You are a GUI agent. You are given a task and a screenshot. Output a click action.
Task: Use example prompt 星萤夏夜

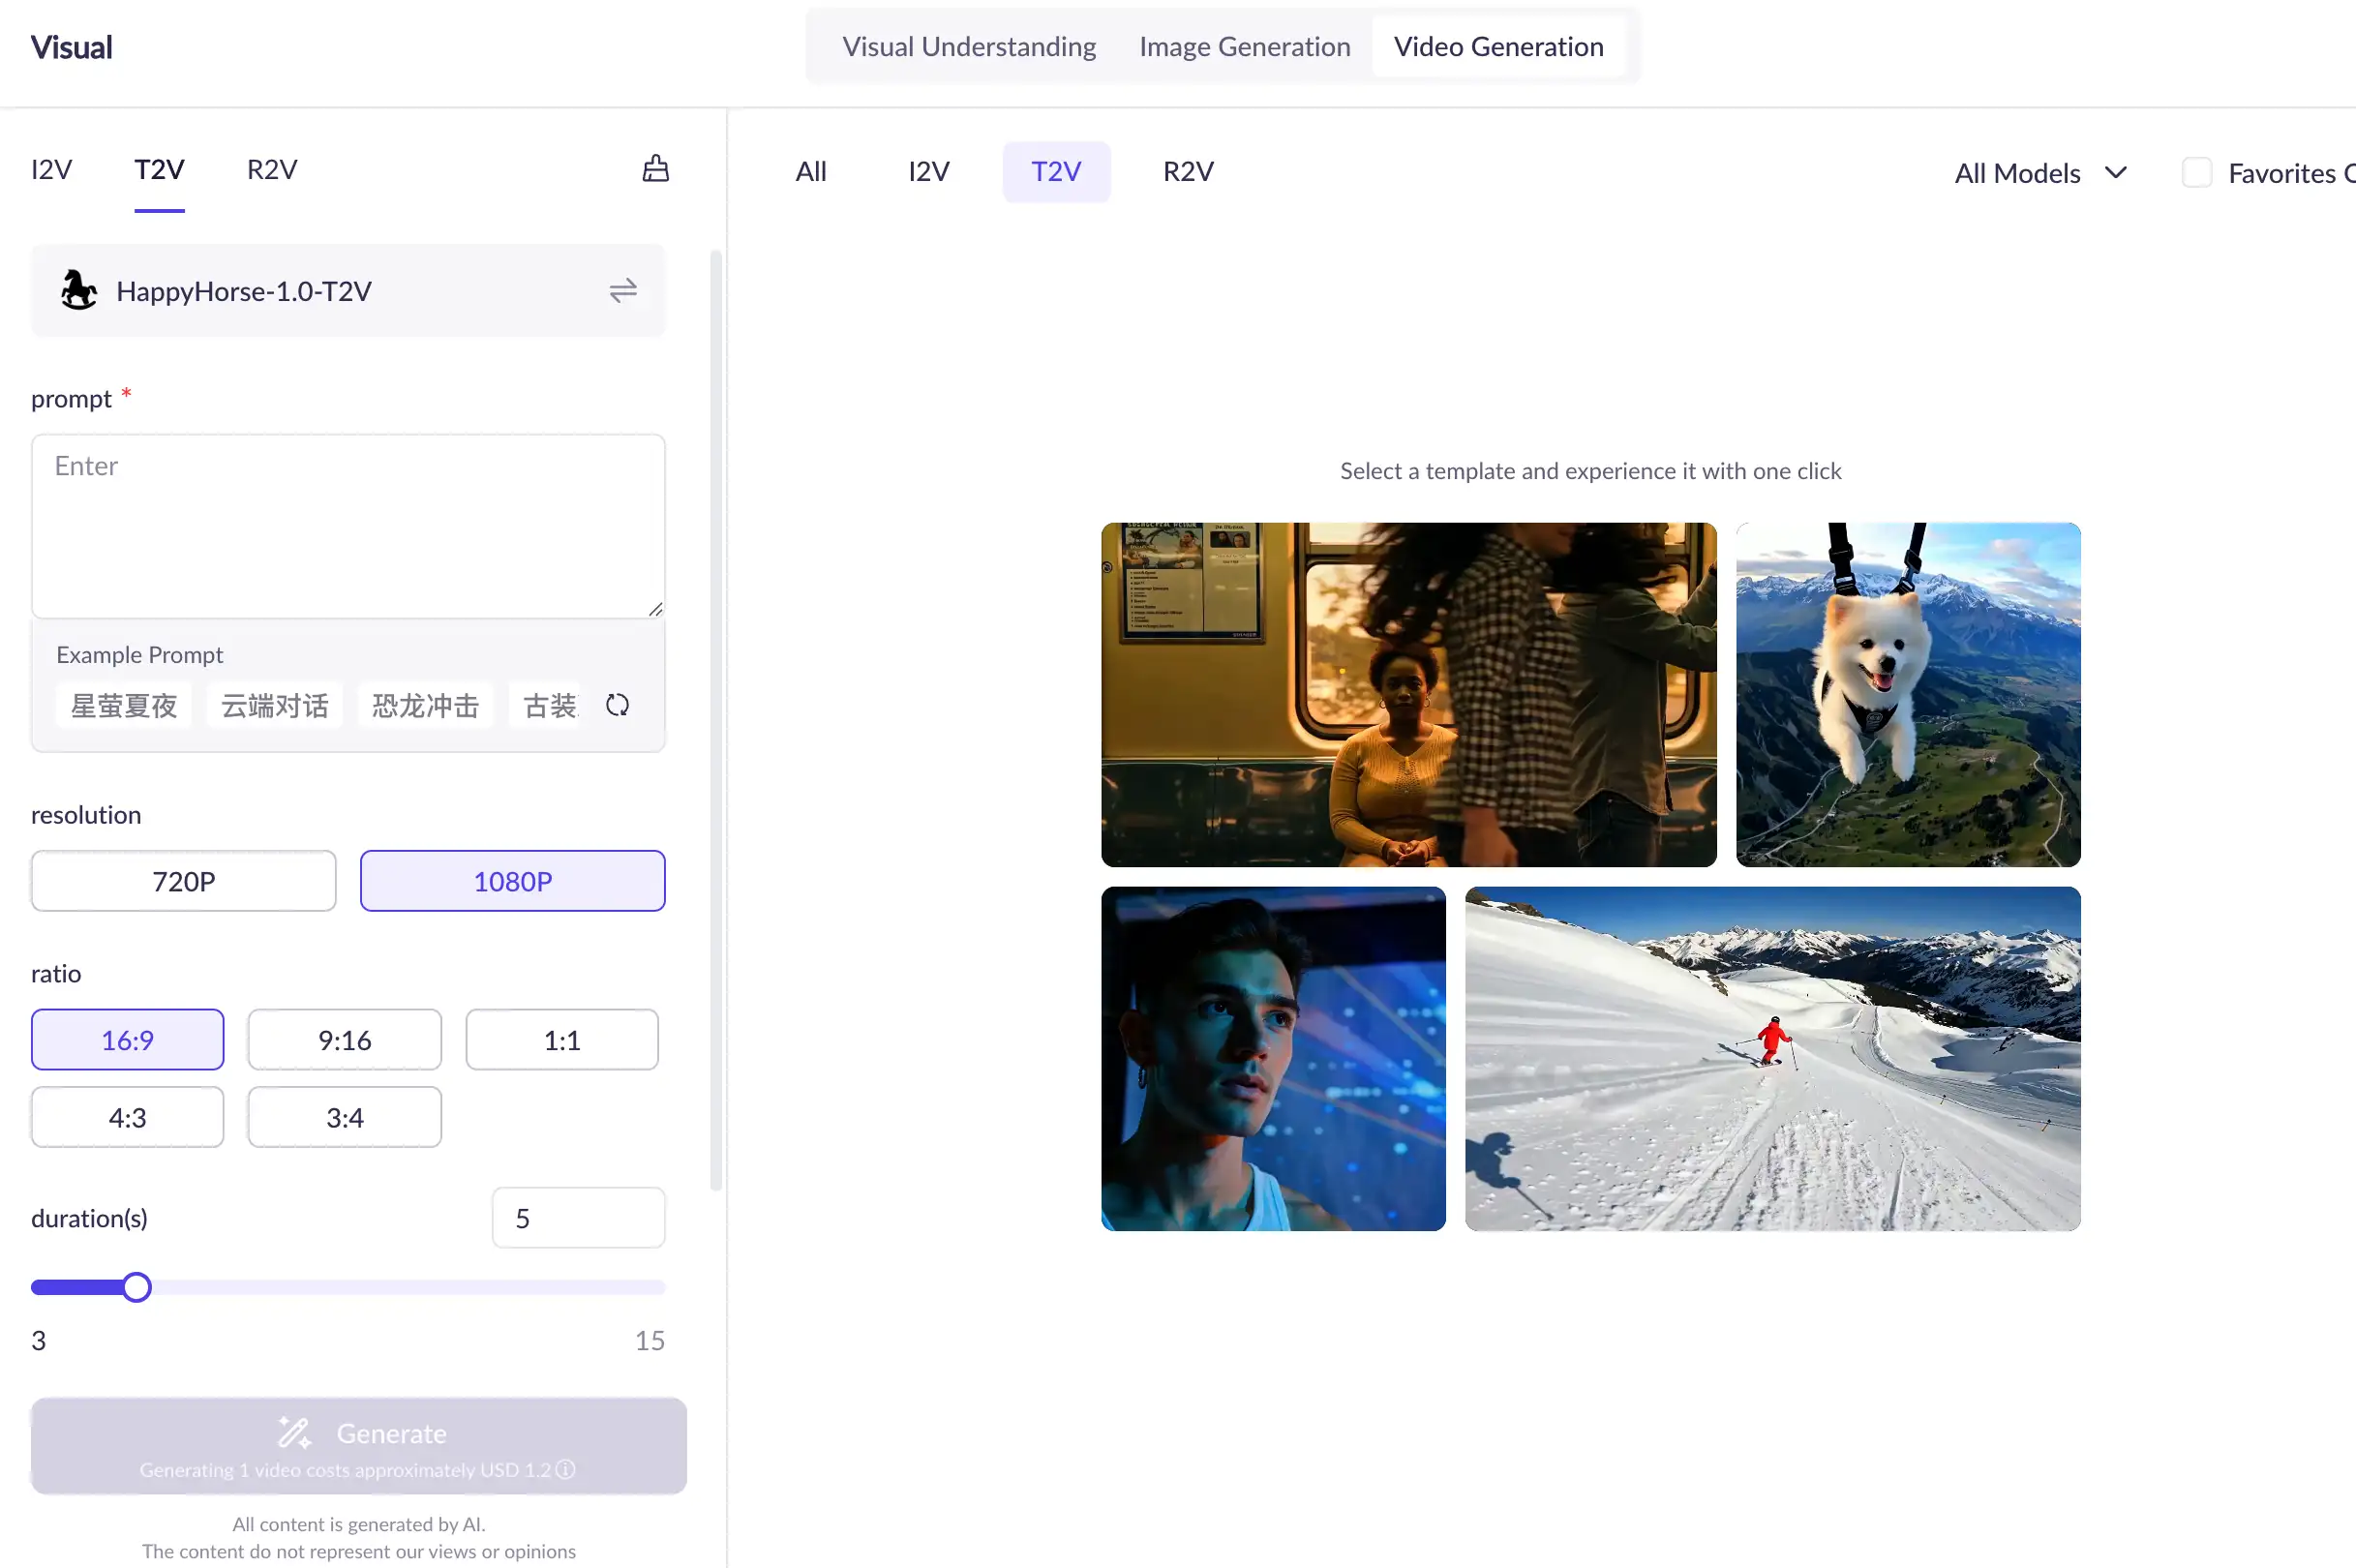pos(124,705)
